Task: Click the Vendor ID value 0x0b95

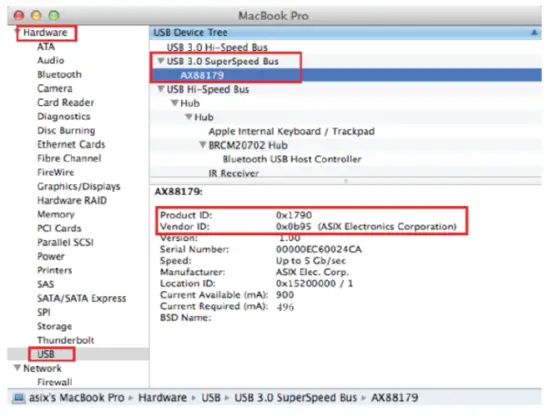Action: pyautogui.click(x=294, y=227)
